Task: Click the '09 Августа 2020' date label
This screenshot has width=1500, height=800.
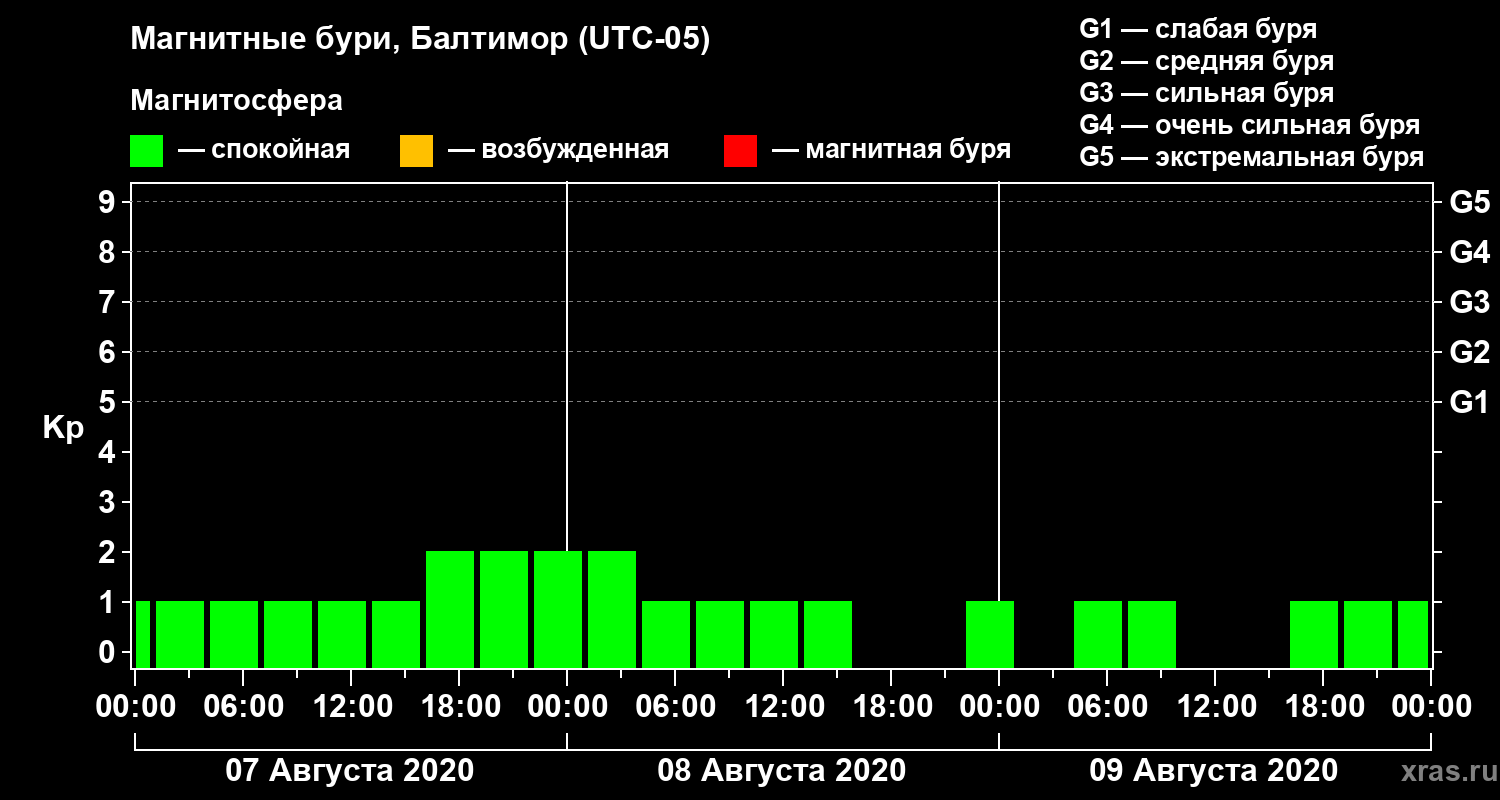Action: pyautogui.click(x=1214, y=770)
